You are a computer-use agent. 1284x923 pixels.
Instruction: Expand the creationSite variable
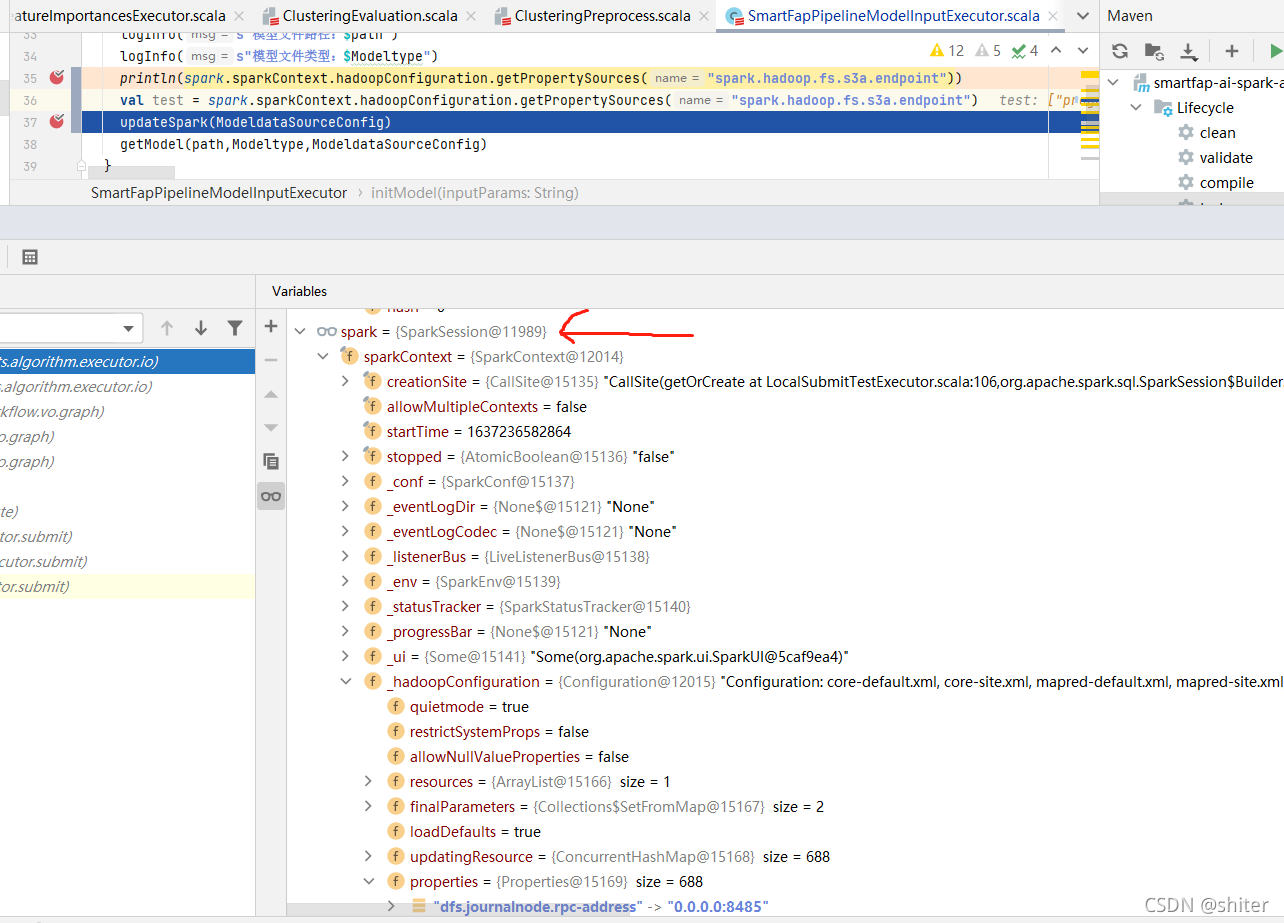pyautogui.click(x=346, y=381)
